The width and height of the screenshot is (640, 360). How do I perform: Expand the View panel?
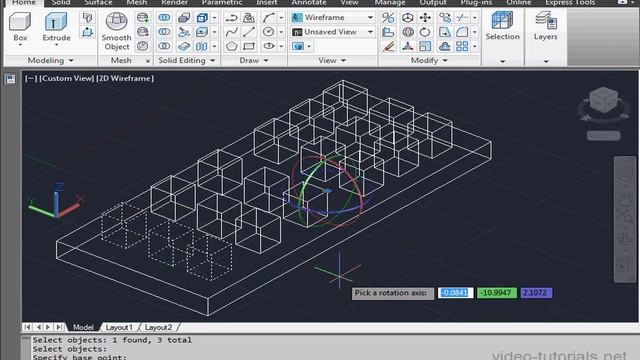(332, 60)
